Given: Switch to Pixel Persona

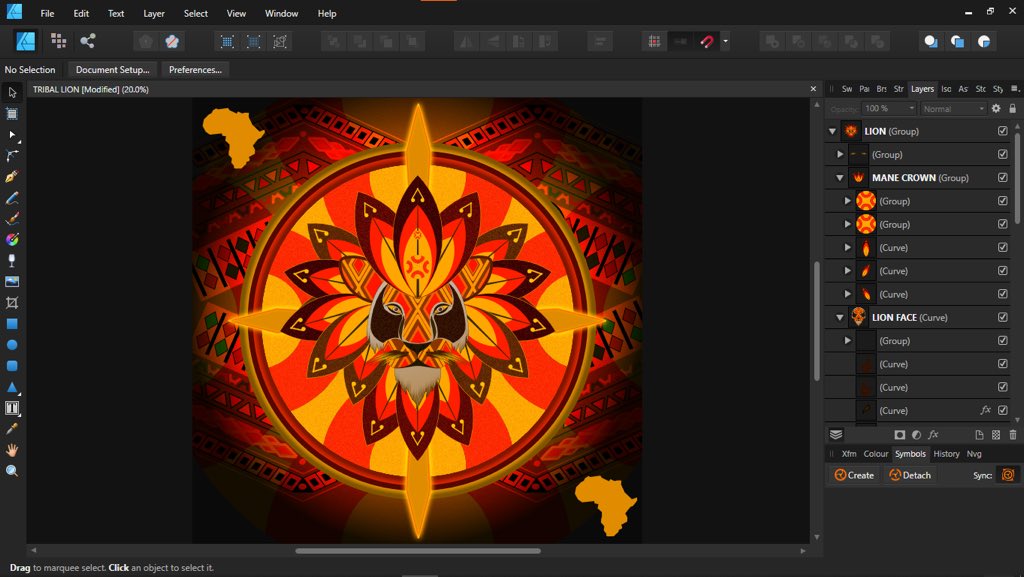Looking at the screenshot, I should tap(59, 41).
